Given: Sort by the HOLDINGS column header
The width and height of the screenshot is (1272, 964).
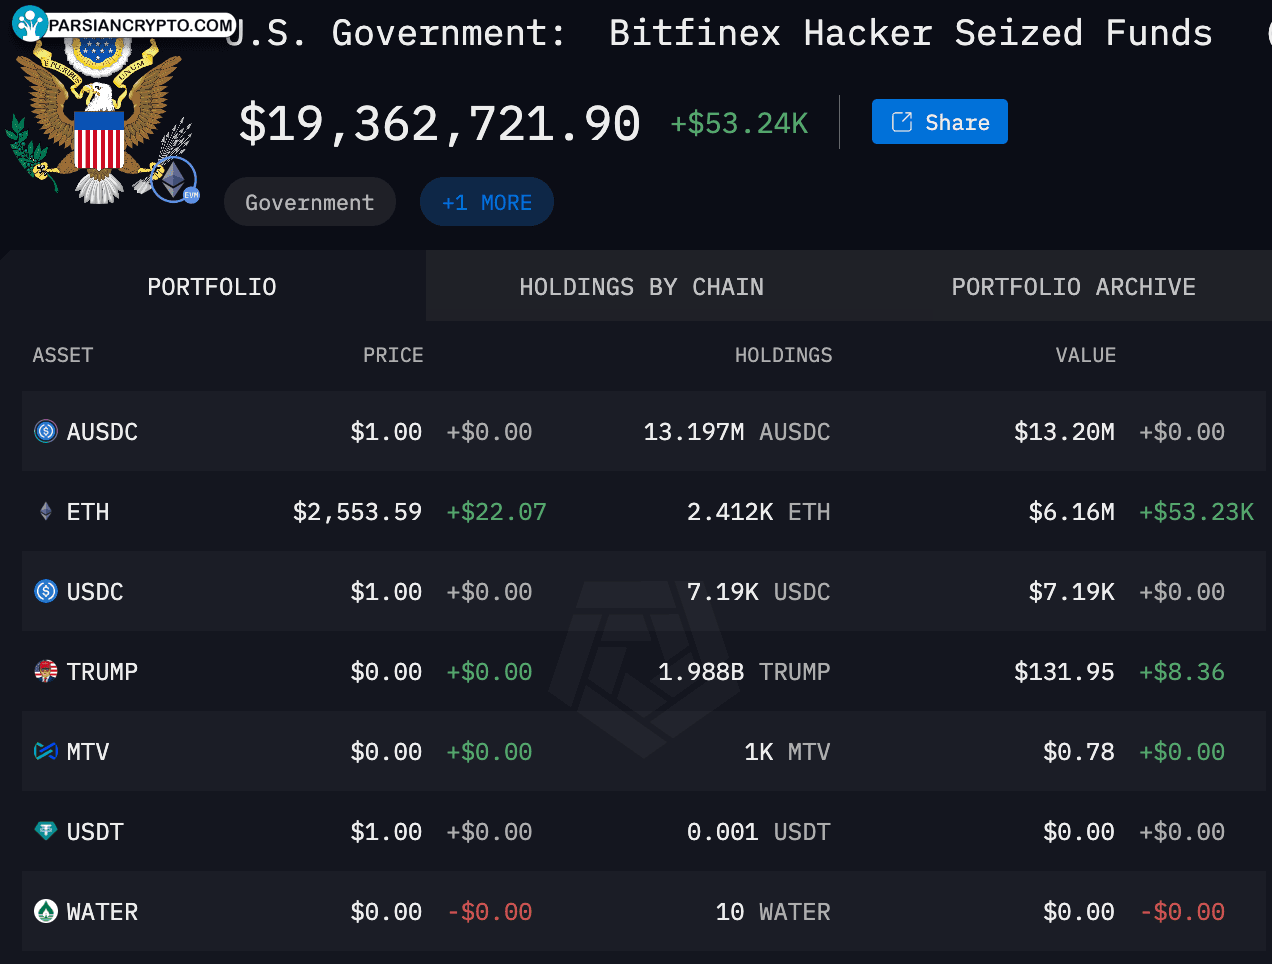Looking at the screenshot, I should point(783,355).
